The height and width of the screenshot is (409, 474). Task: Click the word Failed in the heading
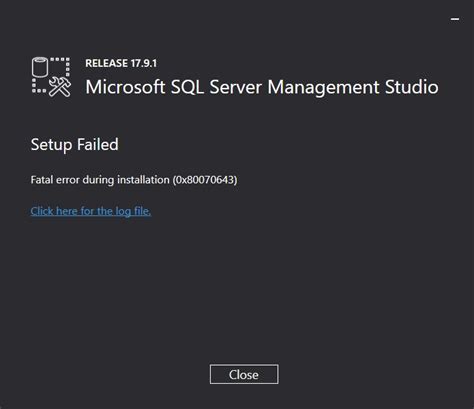(98, 145)
